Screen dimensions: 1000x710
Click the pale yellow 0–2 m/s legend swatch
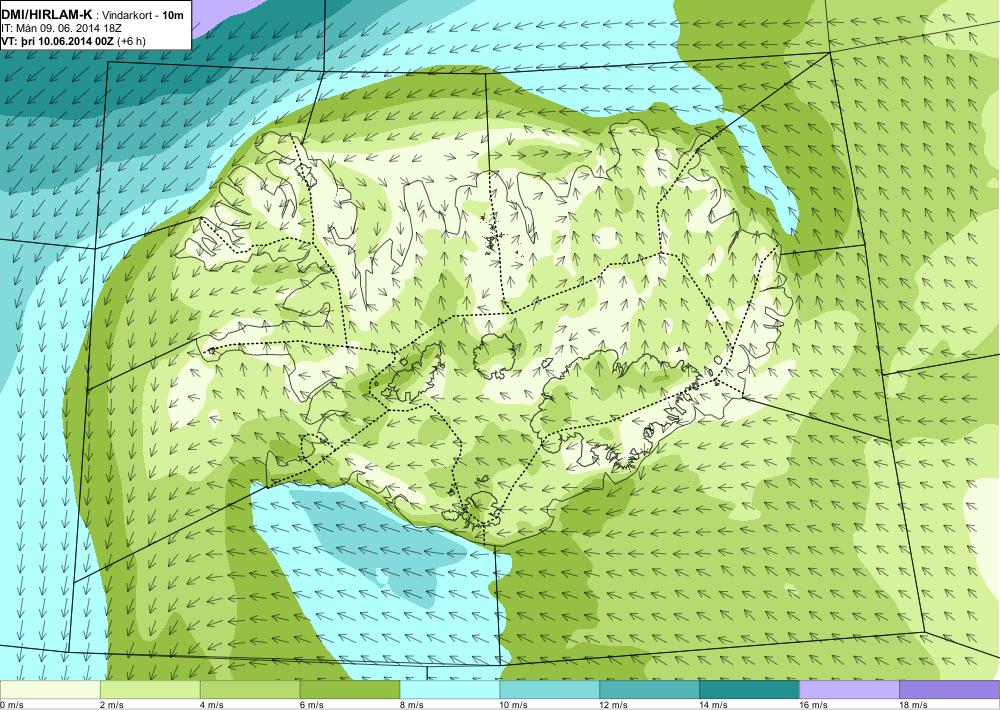[x=50, y=690]
